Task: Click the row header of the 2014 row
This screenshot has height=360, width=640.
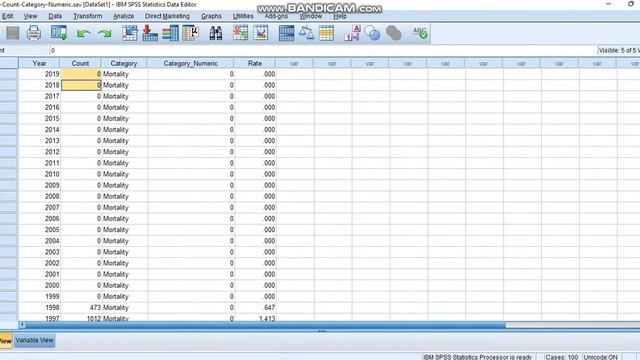Action: 9,129
